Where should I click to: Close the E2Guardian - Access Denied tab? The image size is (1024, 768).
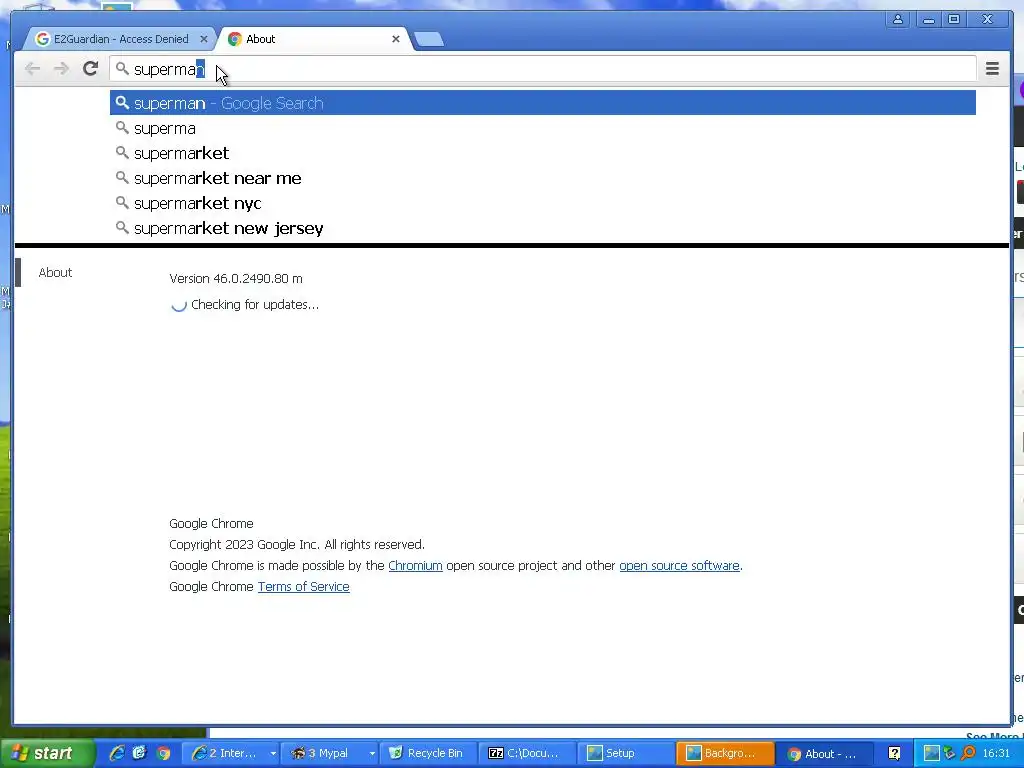204,39
